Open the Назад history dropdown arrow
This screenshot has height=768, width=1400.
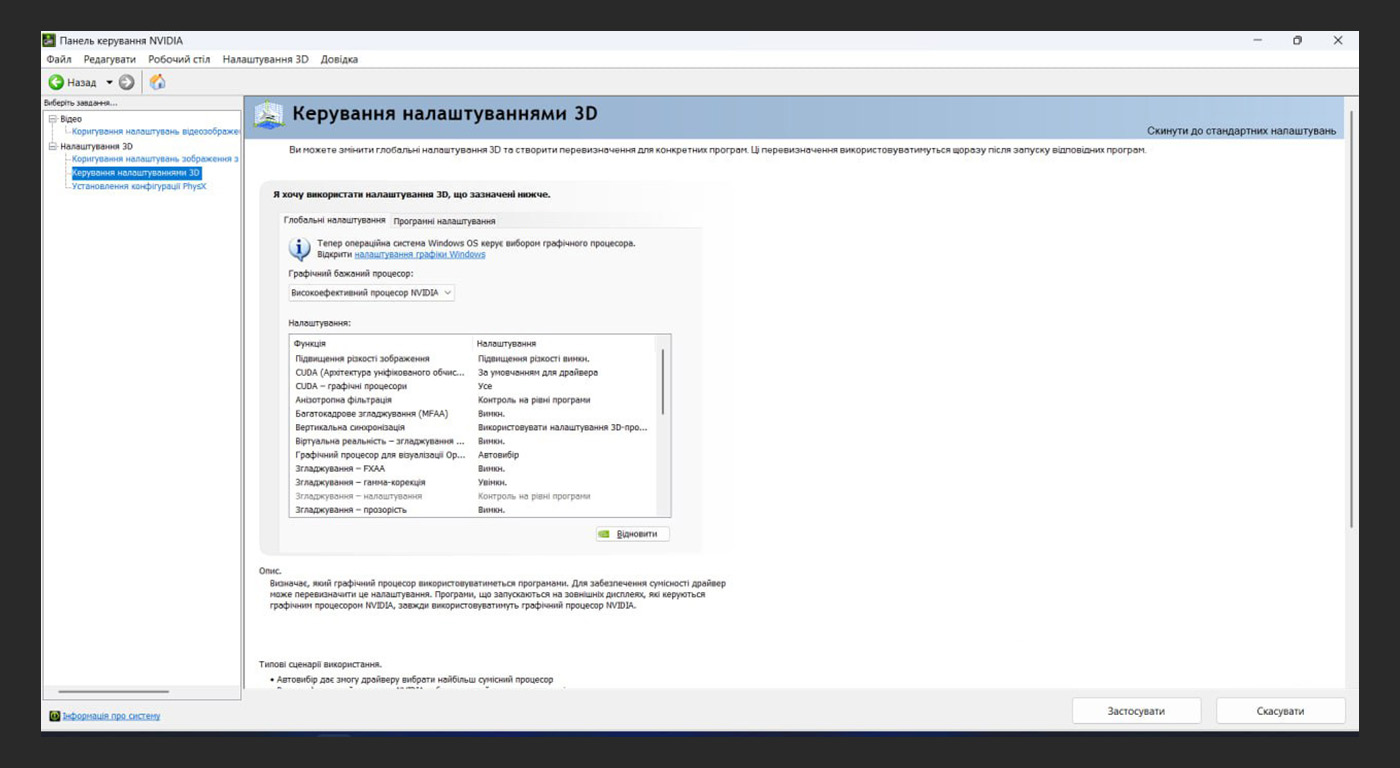(109, 82)
